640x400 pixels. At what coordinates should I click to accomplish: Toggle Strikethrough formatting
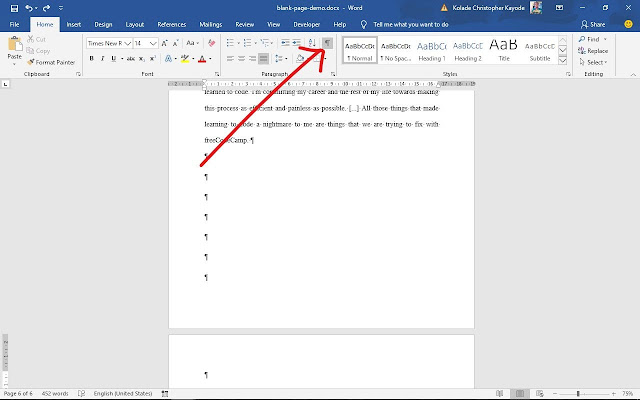click(131, 58)
